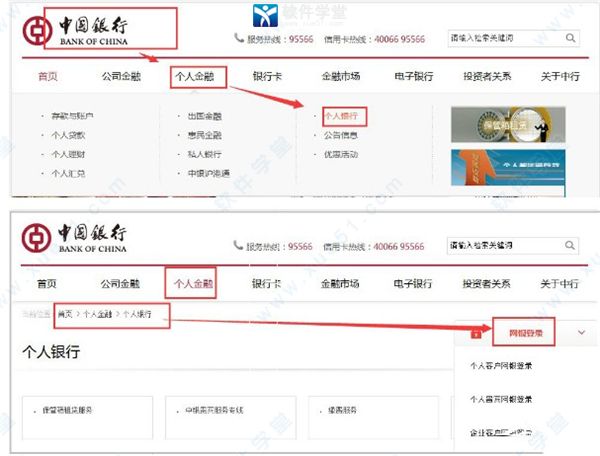Choose the 企业客户 login entry in the login list
Screen dimensions: 600x456
501,433
